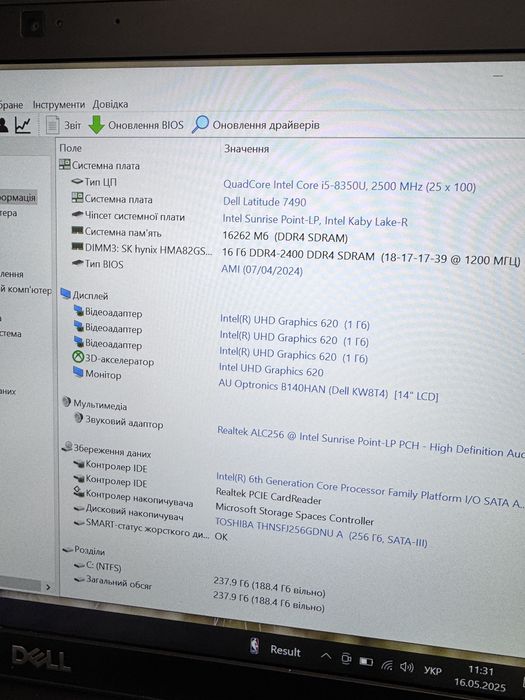Click the first Відеоадаптер row icon
The image size is (525, 700).
[79, 310]
